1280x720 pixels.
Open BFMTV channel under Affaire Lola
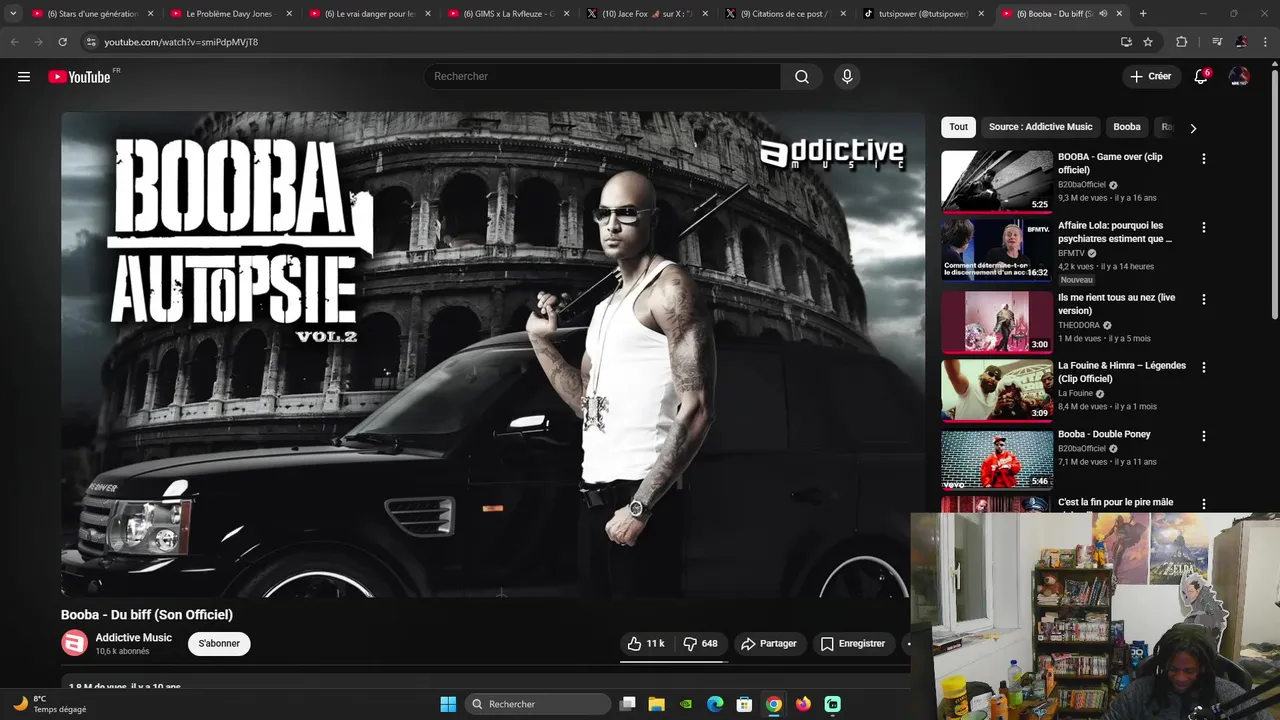pos(1071,254)
